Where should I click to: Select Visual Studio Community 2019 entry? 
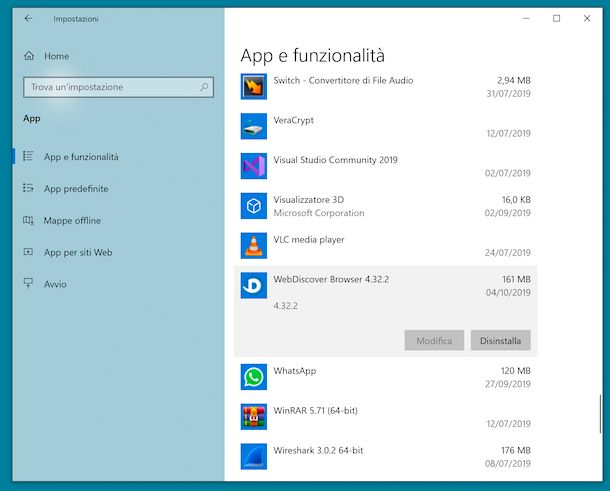(386, 166)
